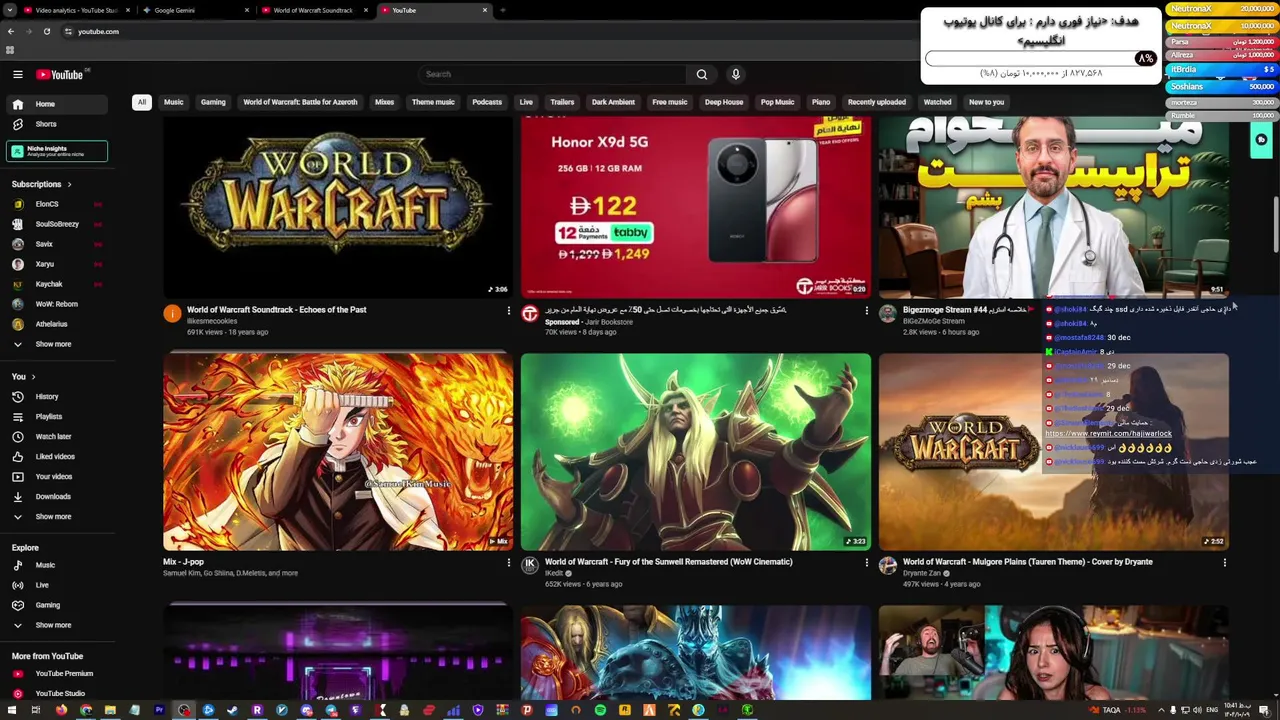The height and width of the screenshot is (720, 1280).
Task: Open Watch later in the sidebar
Action: [x=58, y=437]
